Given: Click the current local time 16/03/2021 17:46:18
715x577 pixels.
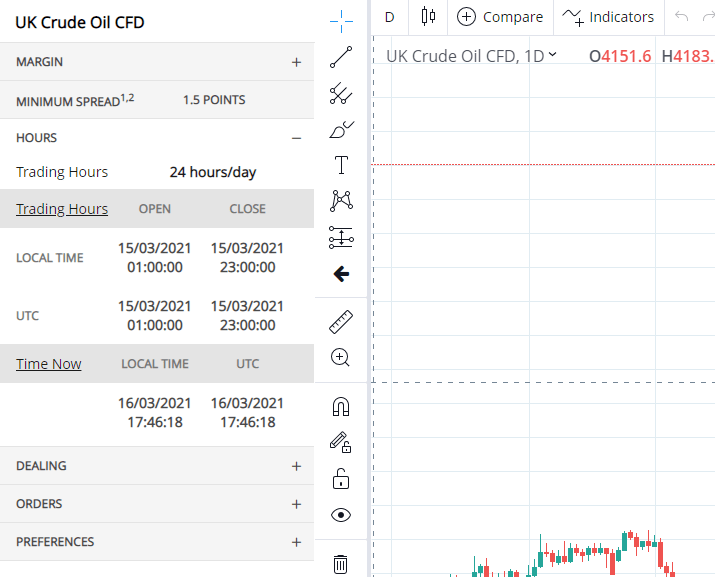Looking at the screenshot, I should point(155,413).
